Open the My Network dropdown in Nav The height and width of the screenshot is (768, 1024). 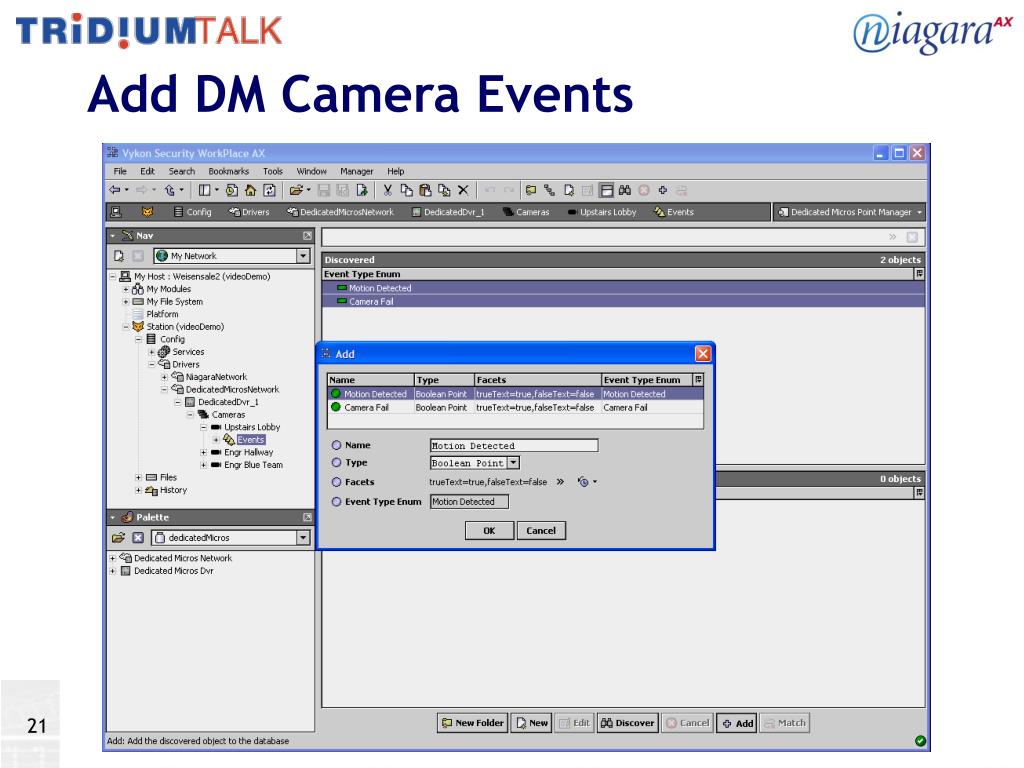coord(303,256)
